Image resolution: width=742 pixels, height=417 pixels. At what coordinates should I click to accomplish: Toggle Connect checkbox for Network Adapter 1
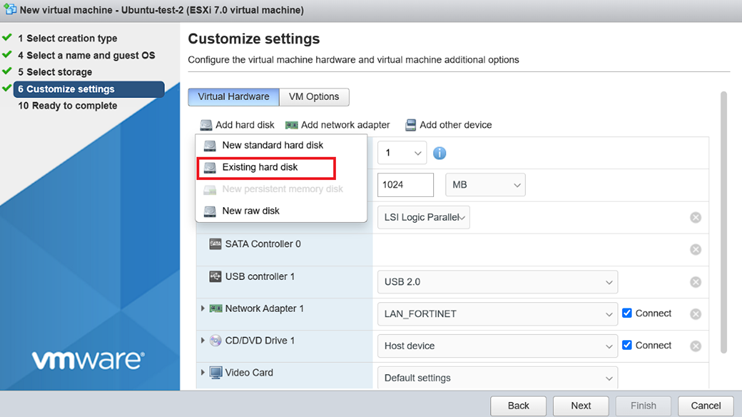(x=627, y=313)
